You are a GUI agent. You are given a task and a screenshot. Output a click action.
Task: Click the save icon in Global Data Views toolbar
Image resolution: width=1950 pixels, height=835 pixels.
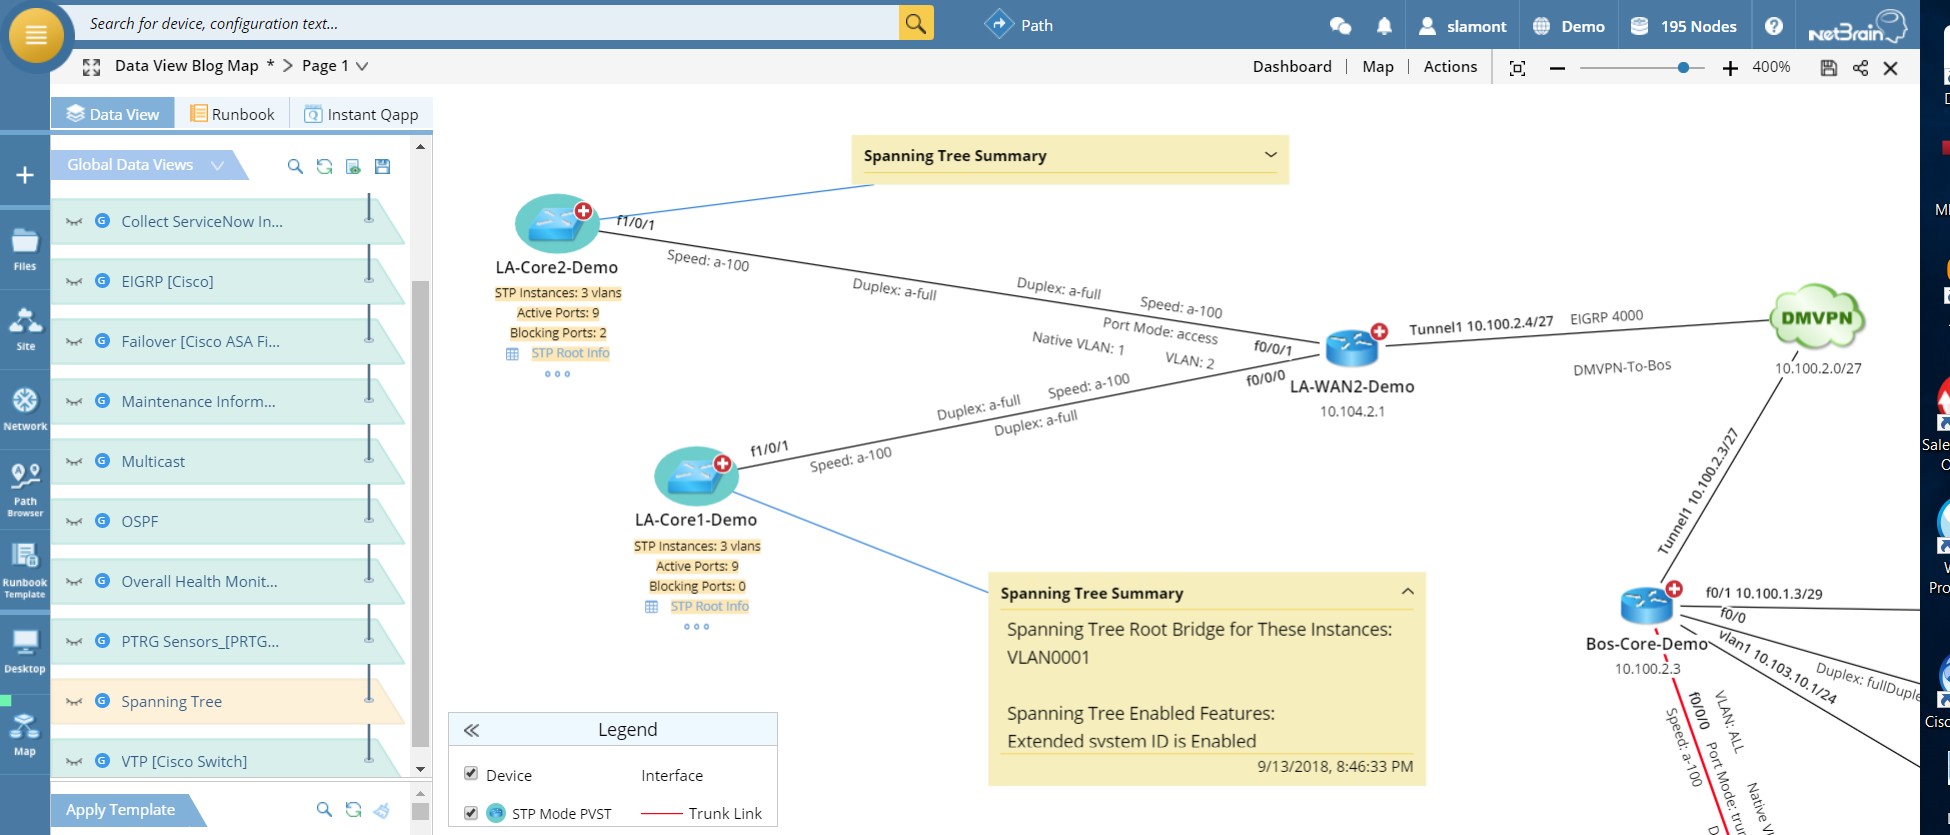pyautogui.click(x=382, y=166)
